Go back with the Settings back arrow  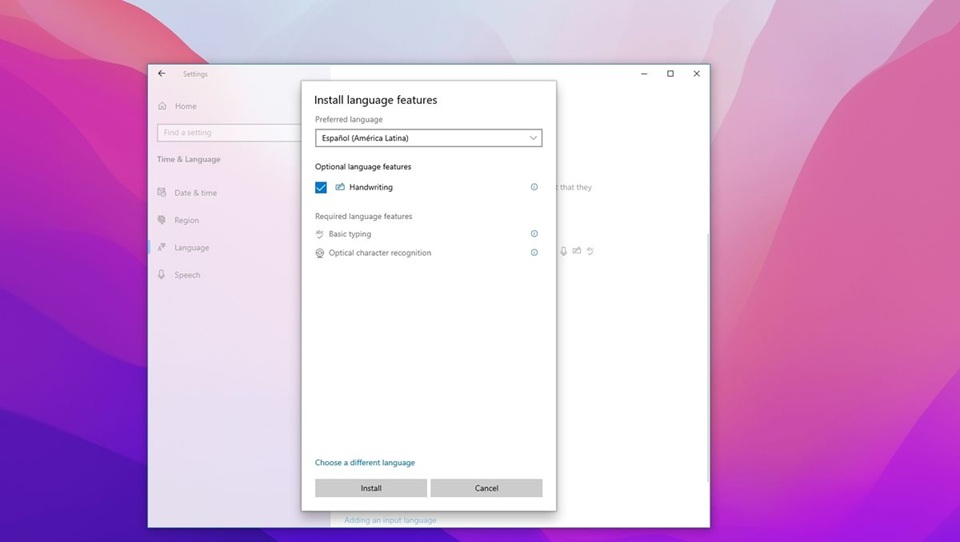(162, 74)
